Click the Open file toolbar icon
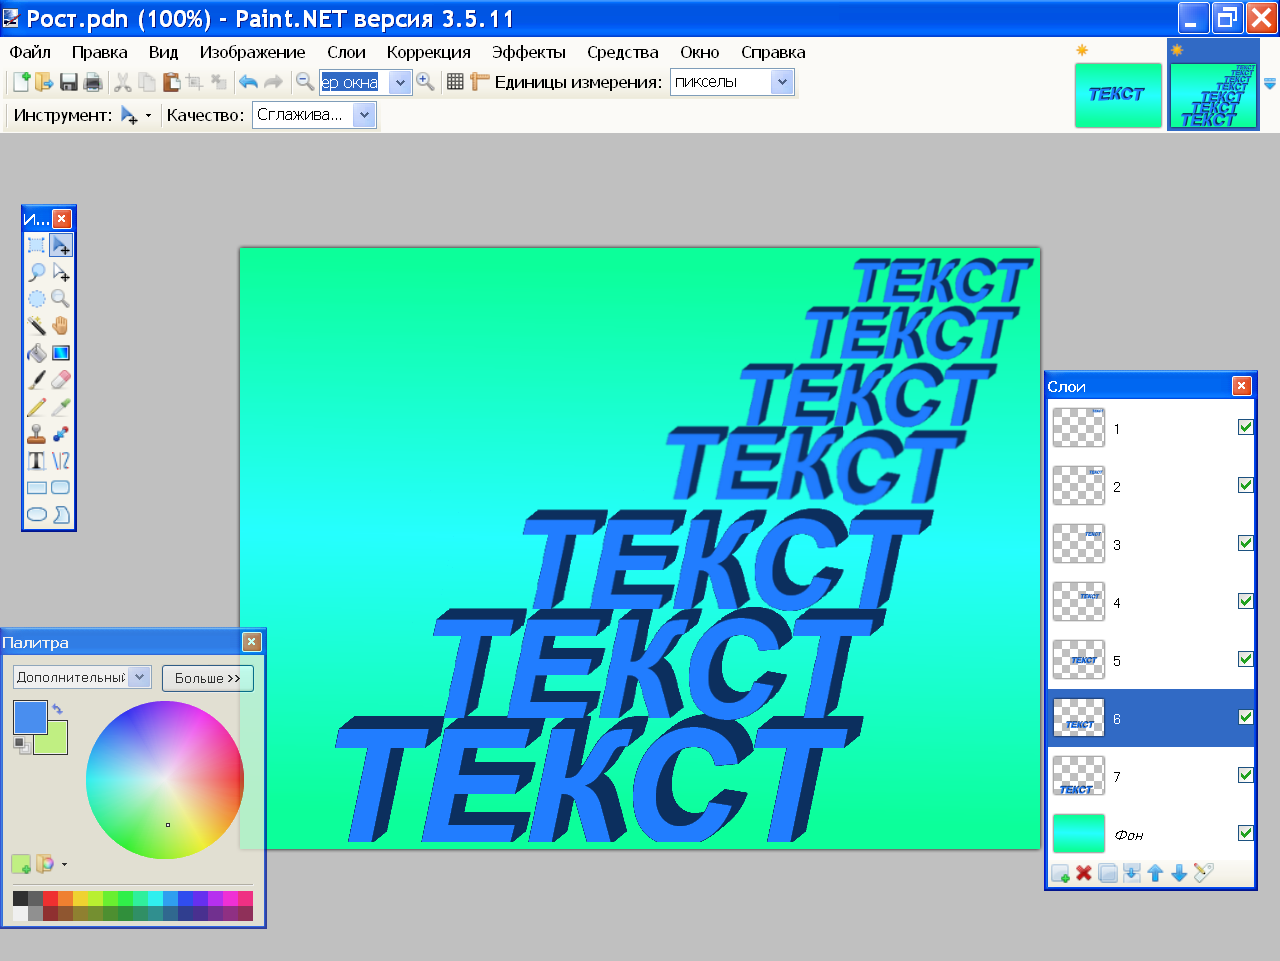The width and height of the screenshot is (1280, 961). coord(44,82)
